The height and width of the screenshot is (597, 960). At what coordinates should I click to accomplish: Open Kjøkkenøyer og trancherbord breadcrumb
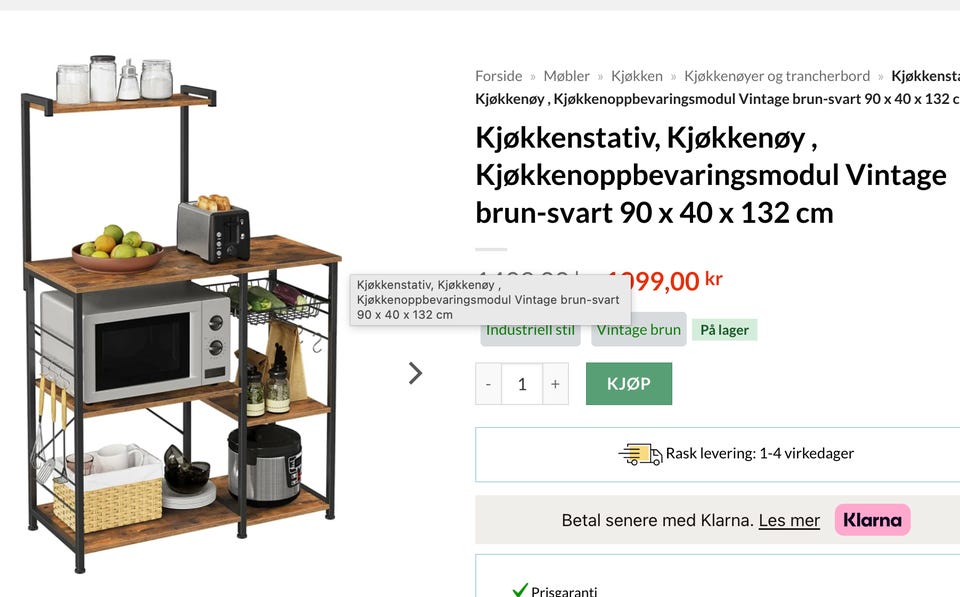tap(777, 76)
